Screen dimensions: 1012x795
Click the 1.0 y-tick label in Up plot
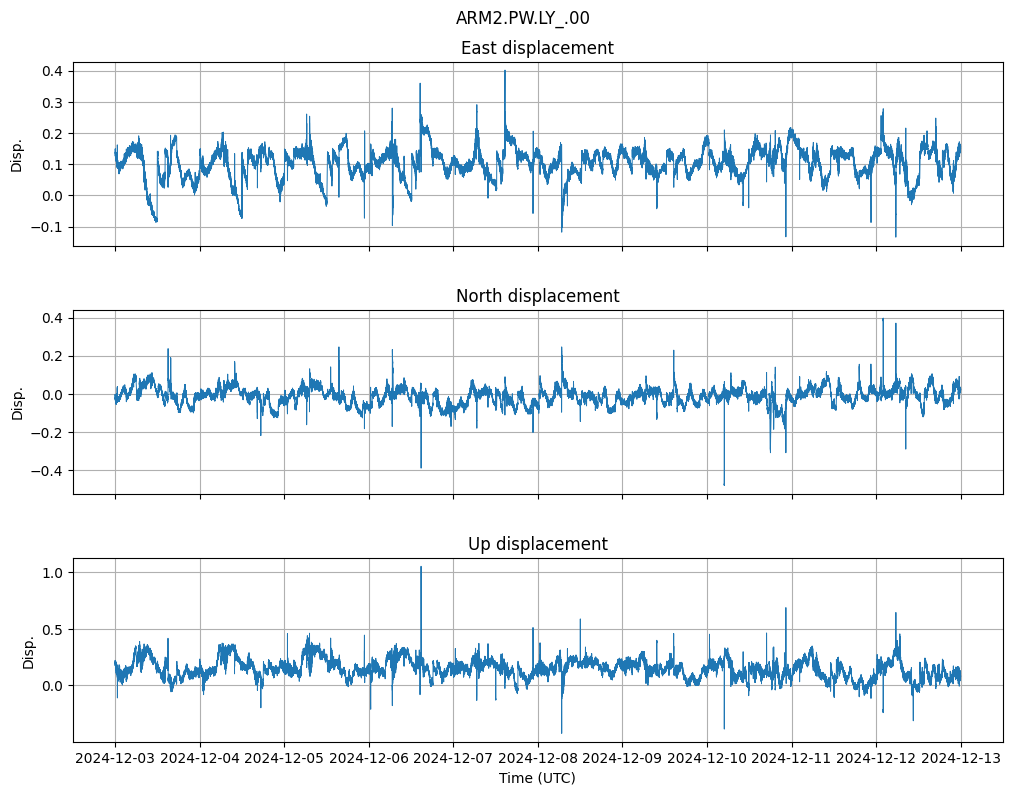click(x=53, y=573)
